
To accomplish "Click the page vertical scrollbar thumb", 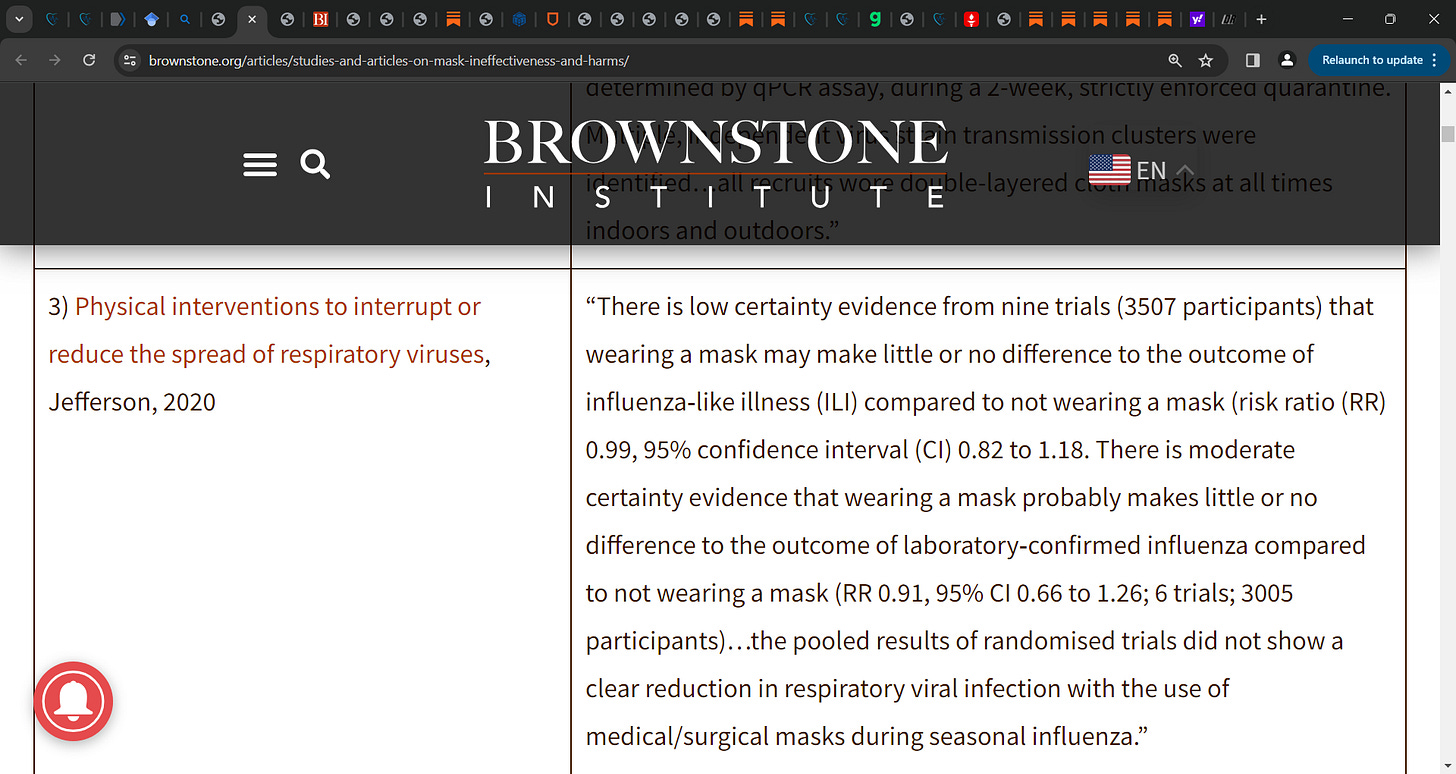I will click(x=1446, y=135).
